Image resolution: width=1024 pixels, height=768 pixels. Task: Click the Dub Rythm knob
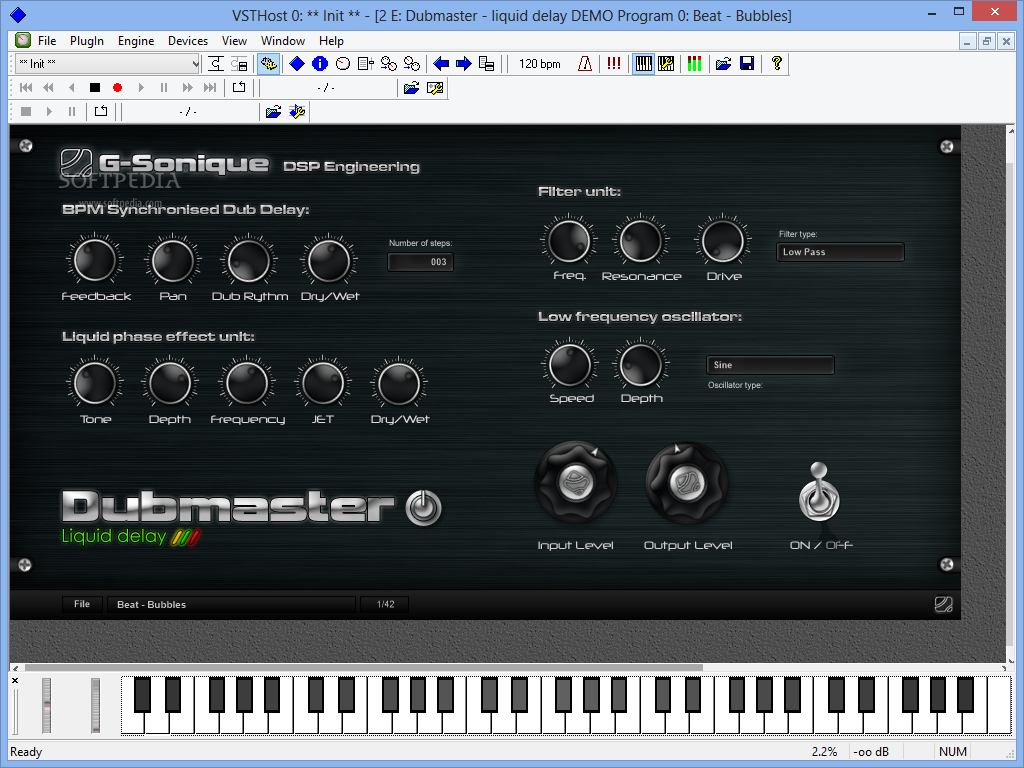pos(248,260)
